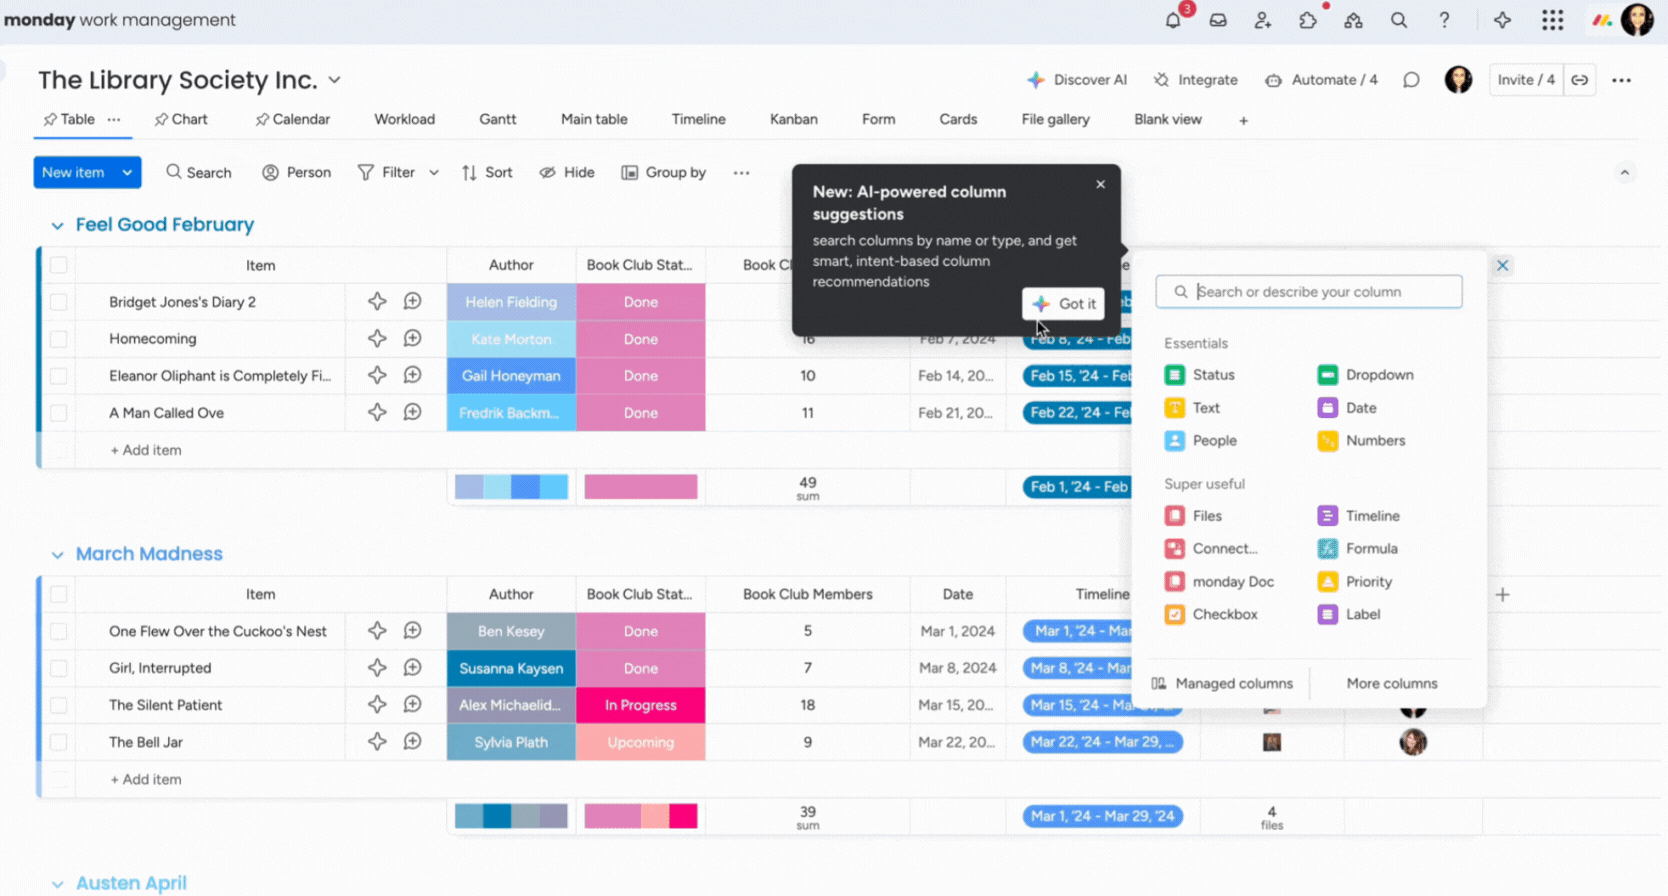
Task: Open Managed columns
Action: 1222,684
